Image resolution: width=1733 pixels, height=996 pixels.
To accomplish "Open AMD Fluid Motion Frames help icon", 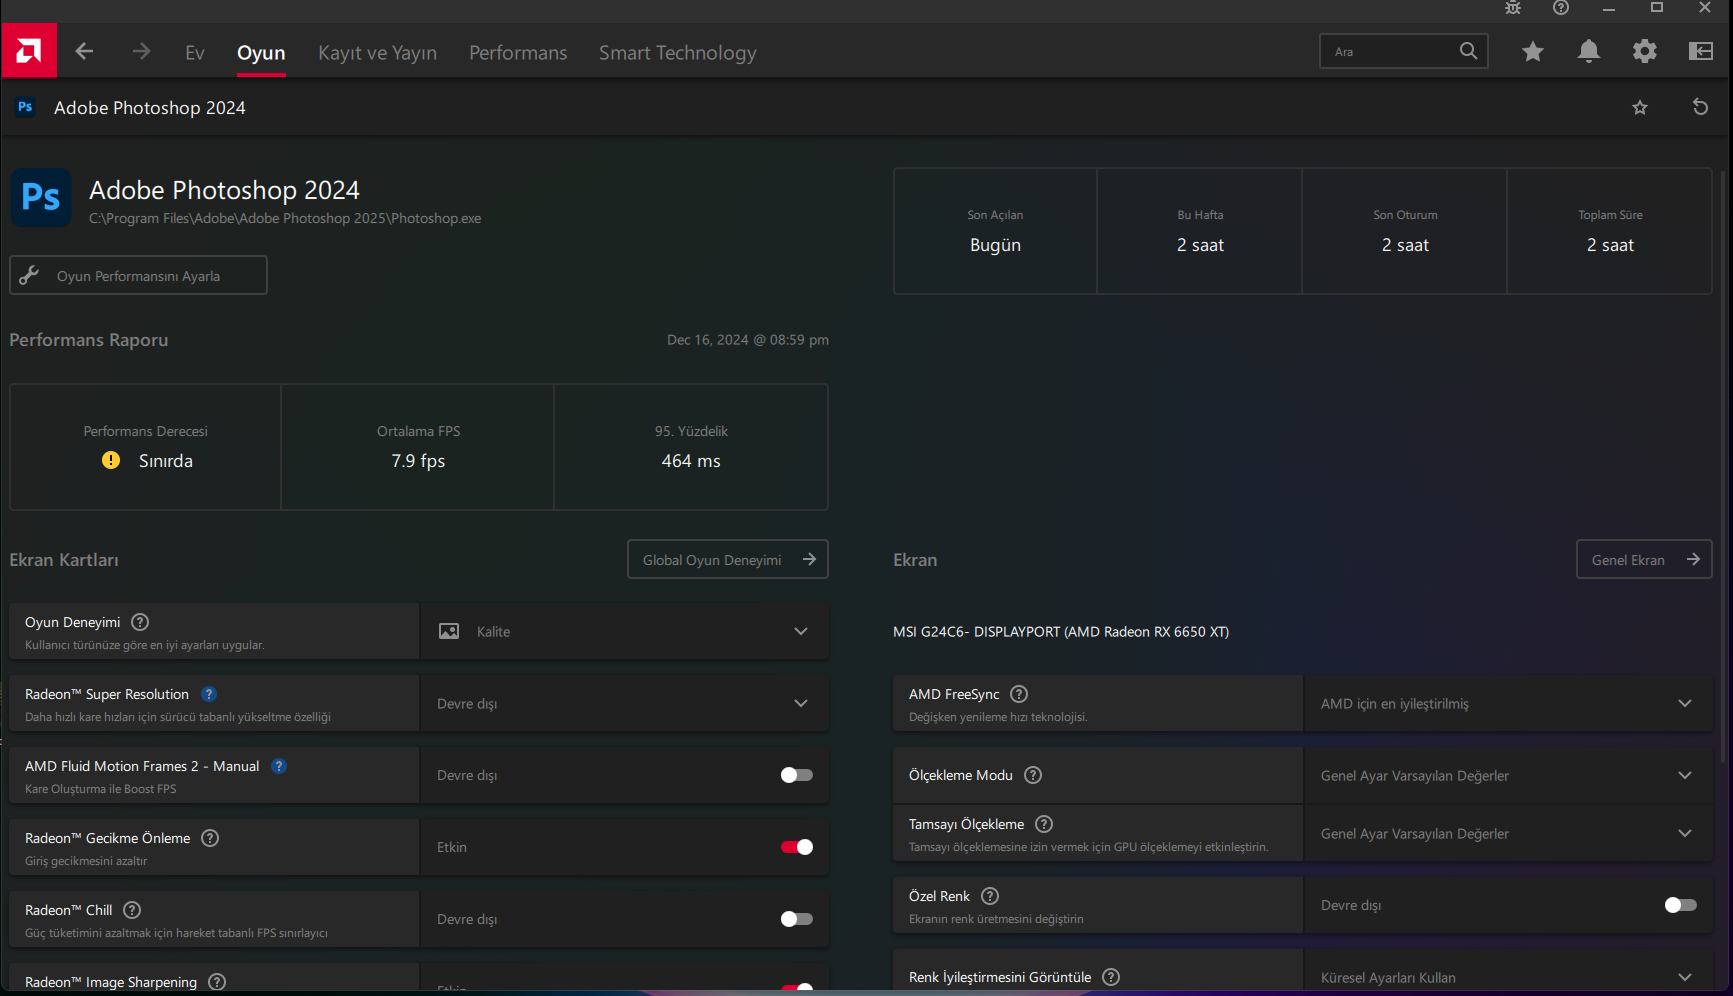I will pos(279,766).
